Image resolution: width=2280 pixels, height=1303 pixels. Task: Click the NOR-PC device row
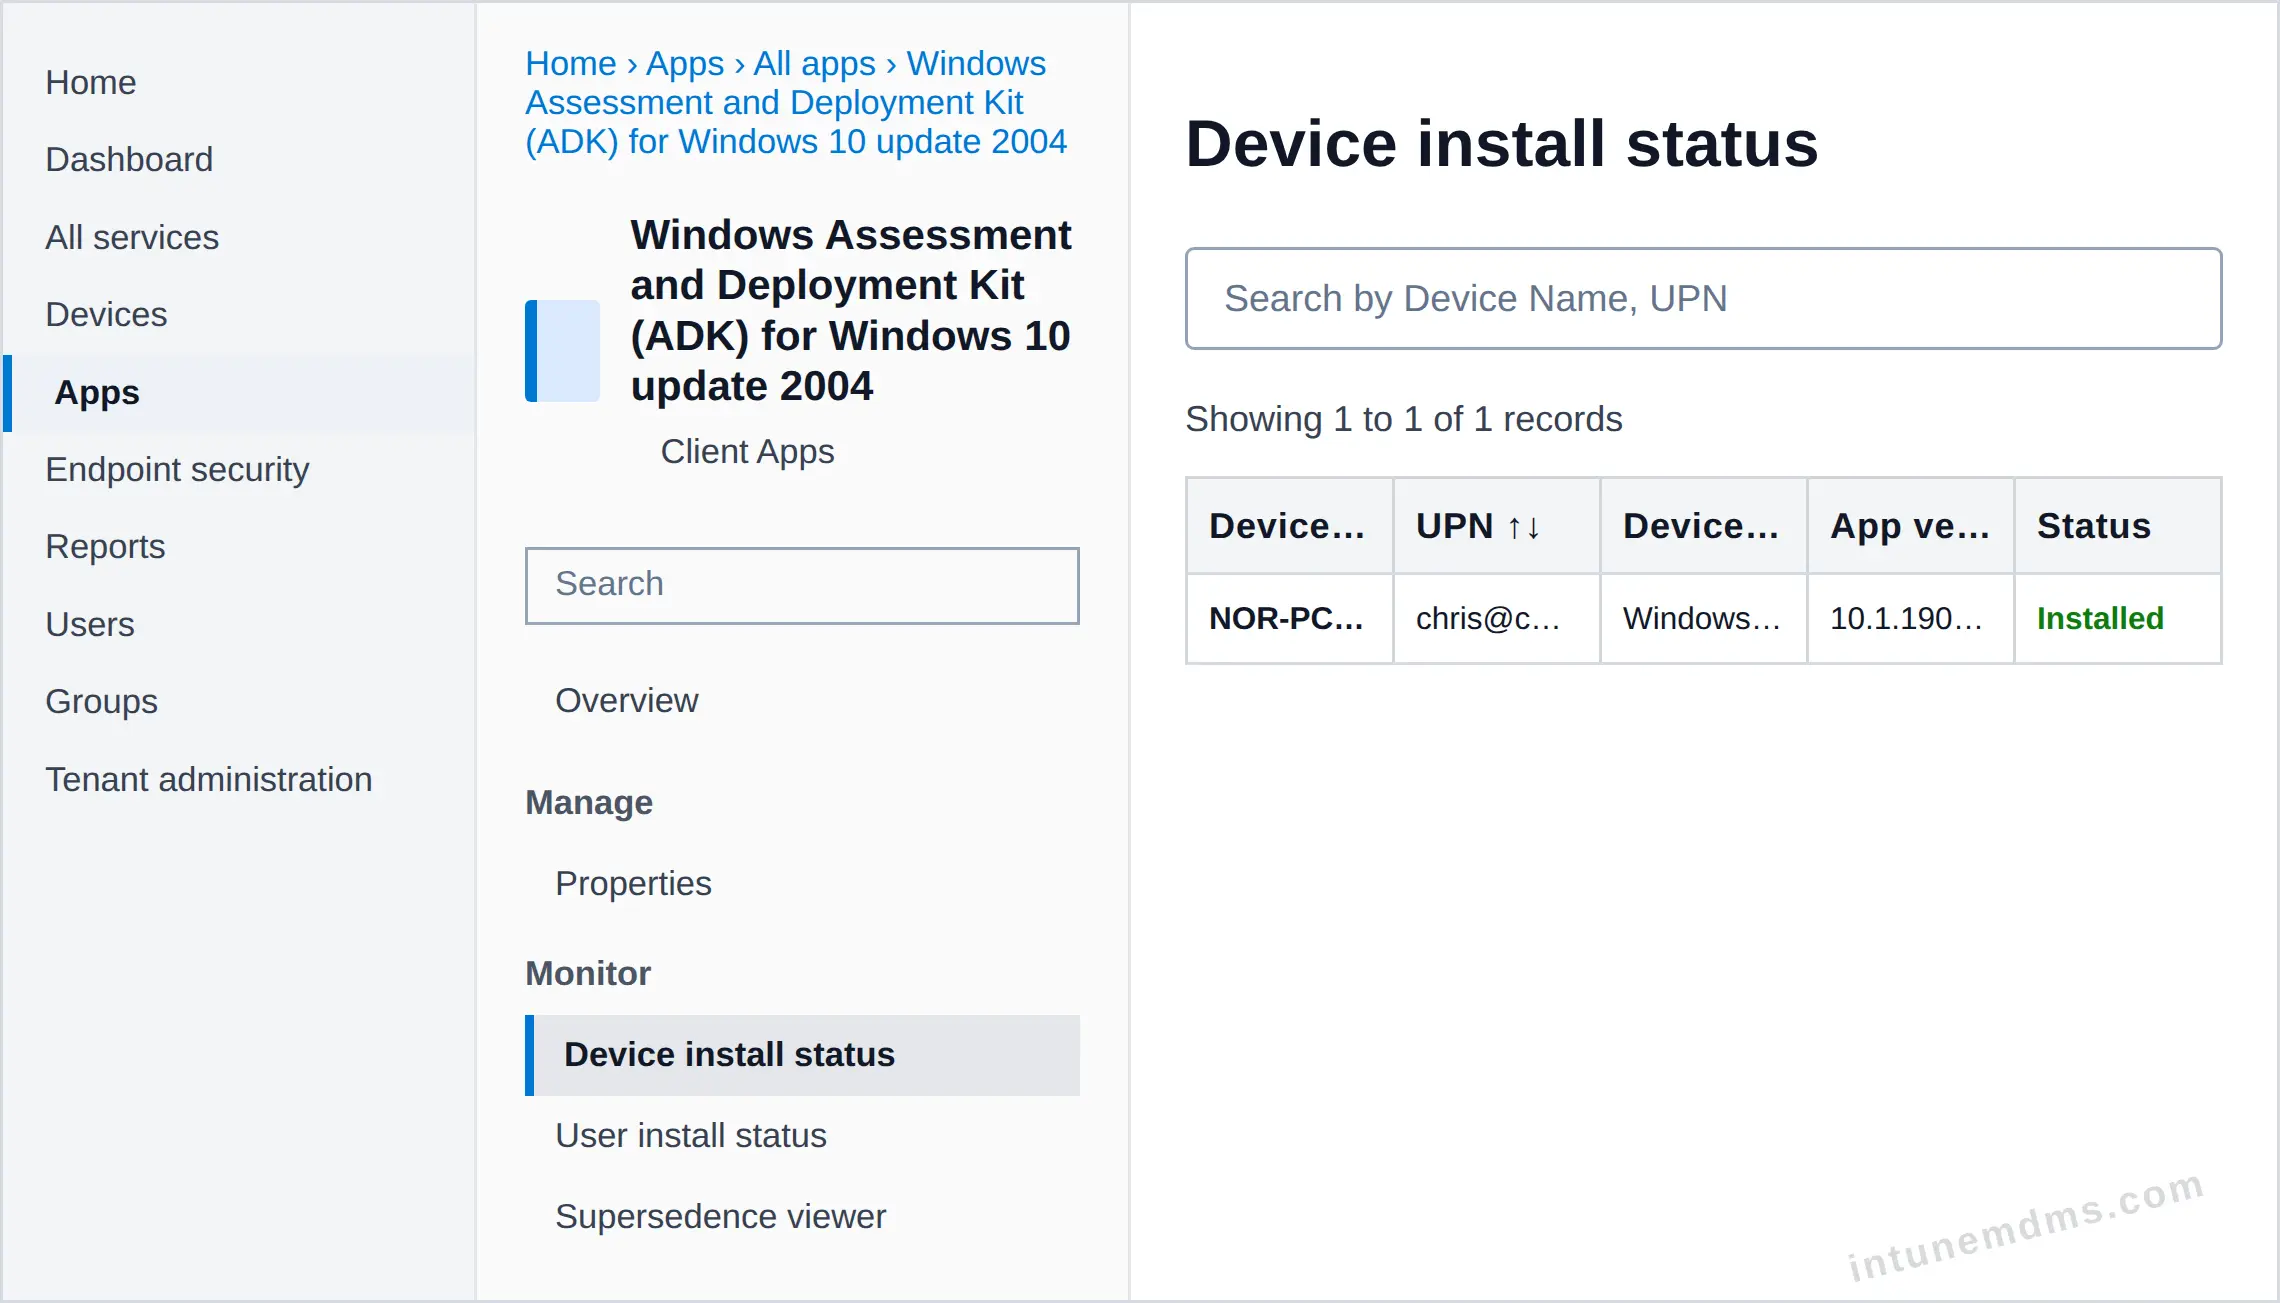pos(1703,619)
